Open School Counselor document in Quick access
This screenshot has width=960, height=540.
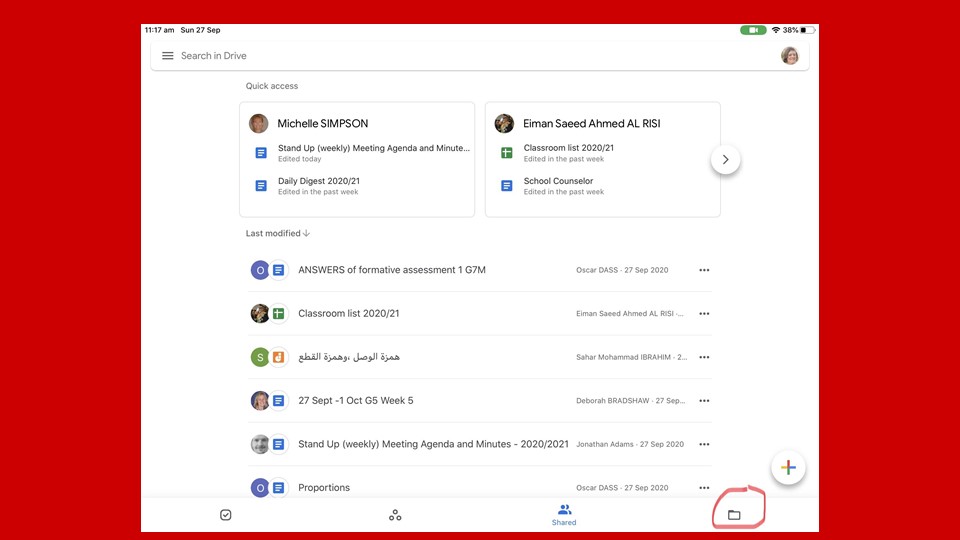point(558,185)
